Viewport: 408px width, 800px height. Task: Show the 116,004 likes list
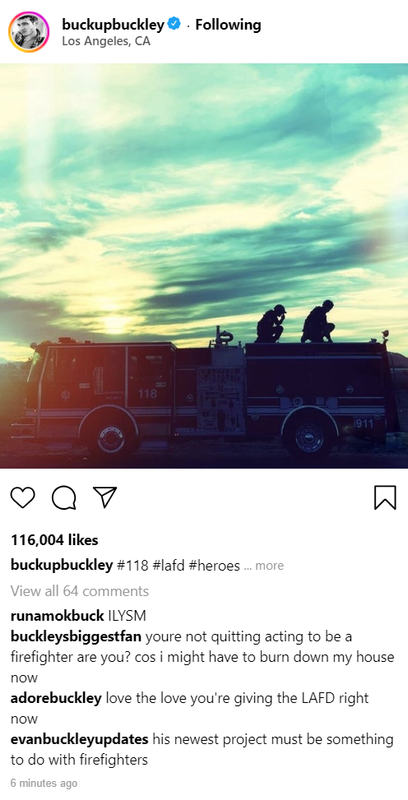55,540
